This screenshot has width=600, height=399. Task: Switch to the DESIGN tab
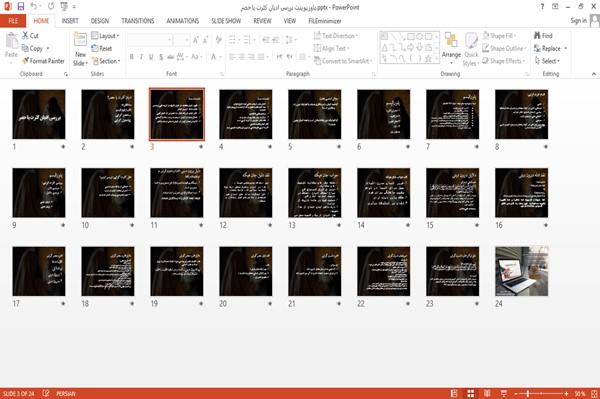(100, 21)
